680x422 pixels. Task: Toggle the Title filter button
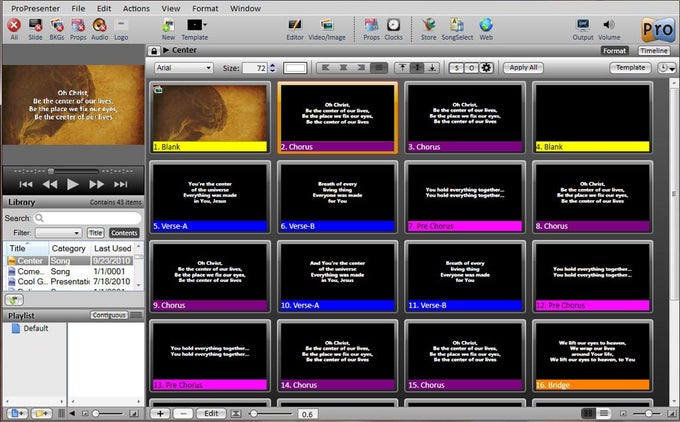pyautogui.click(x=95, y=232)
